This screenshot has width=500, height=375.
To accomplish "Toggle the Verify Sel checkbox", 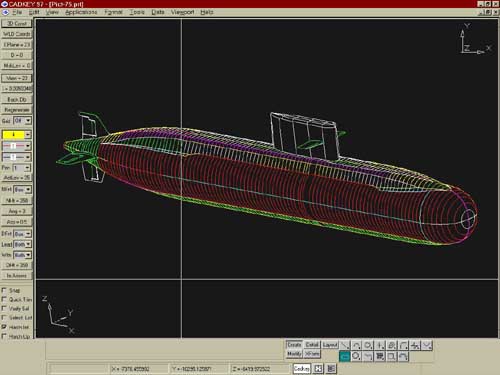I will tap(4, 308).
